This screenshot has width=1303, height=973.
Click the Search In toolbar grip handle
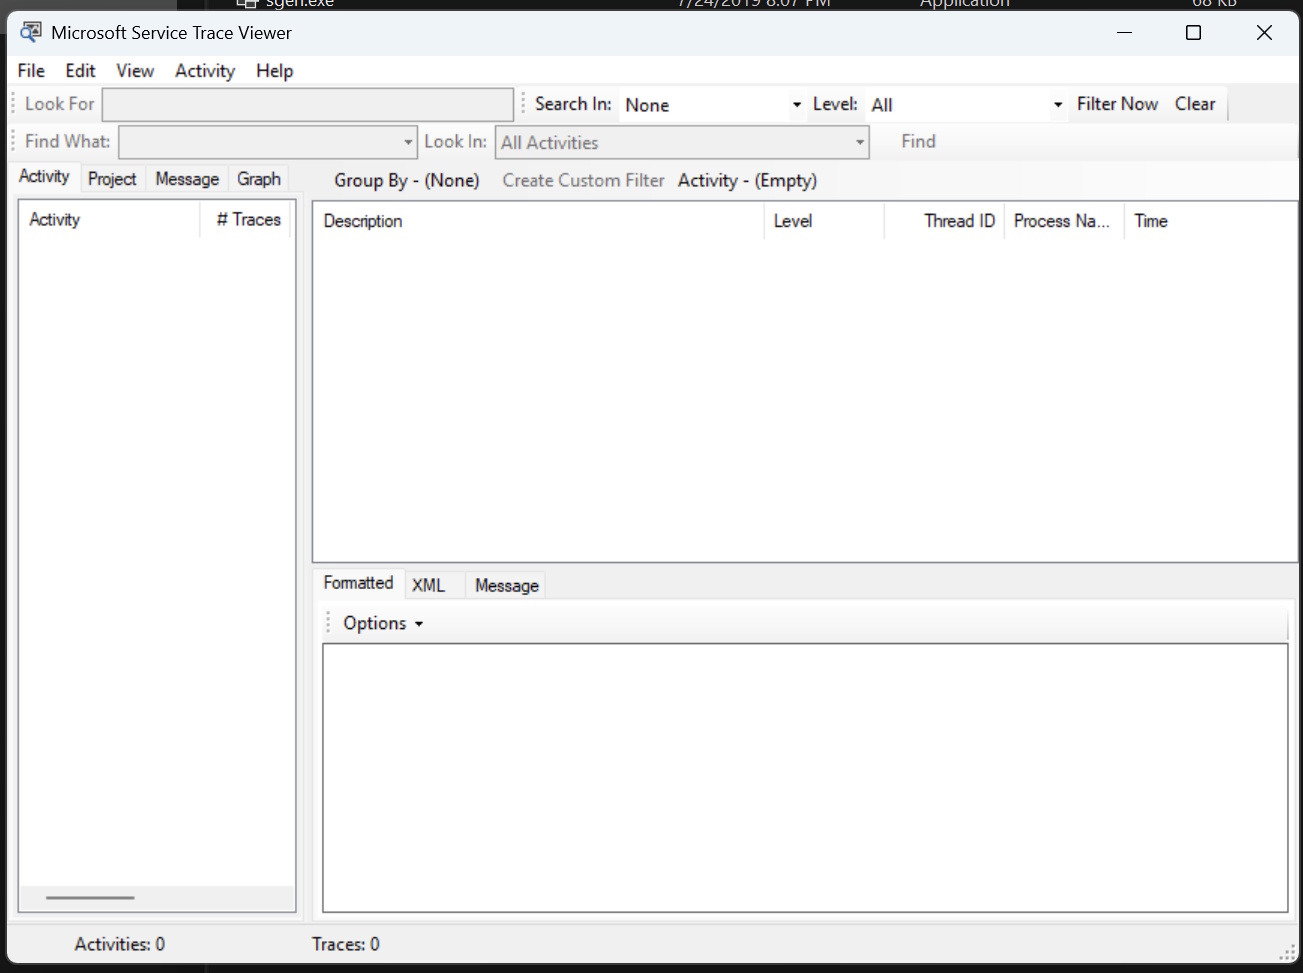(523, 104)
